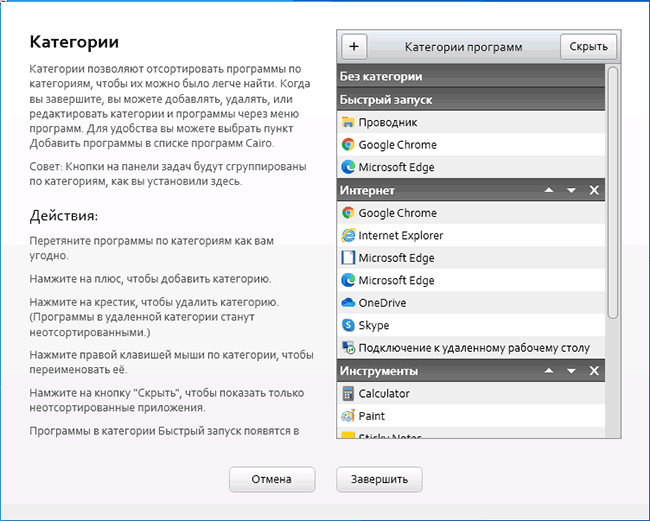Select the Быстрый запуск category header
The height and width of the screenshot is (521, 650).
(471, 99)
